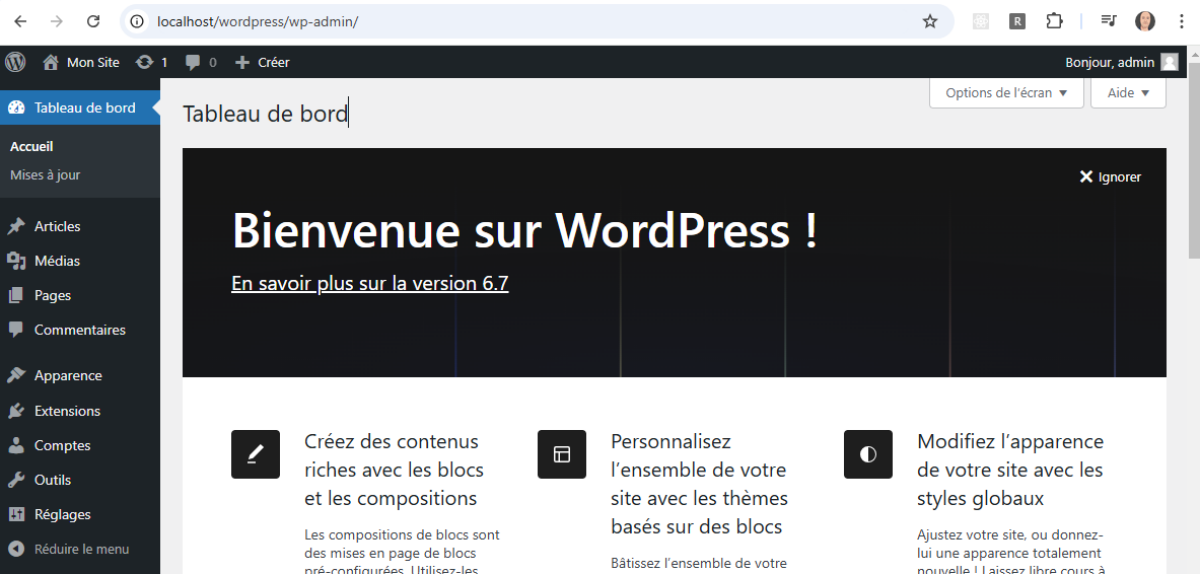View site information icon in the address bar
1200x574 pixels.
[x=138, y=21]
